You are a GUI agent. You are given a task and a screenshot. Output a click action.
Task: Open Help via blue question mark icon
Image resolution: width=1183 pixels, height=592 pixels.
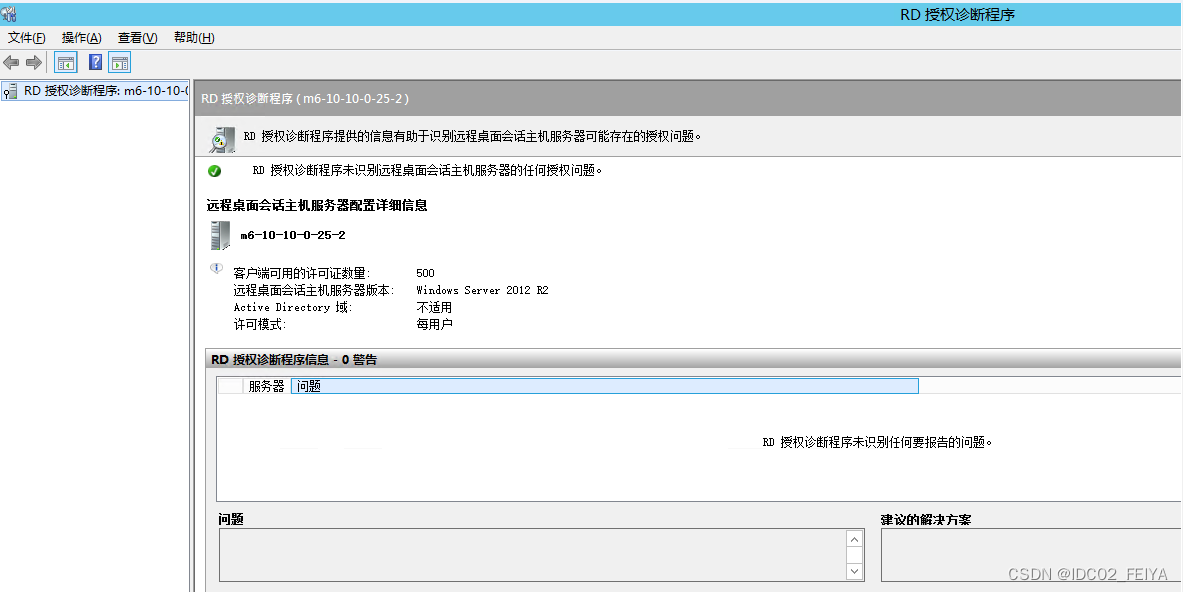95,63
